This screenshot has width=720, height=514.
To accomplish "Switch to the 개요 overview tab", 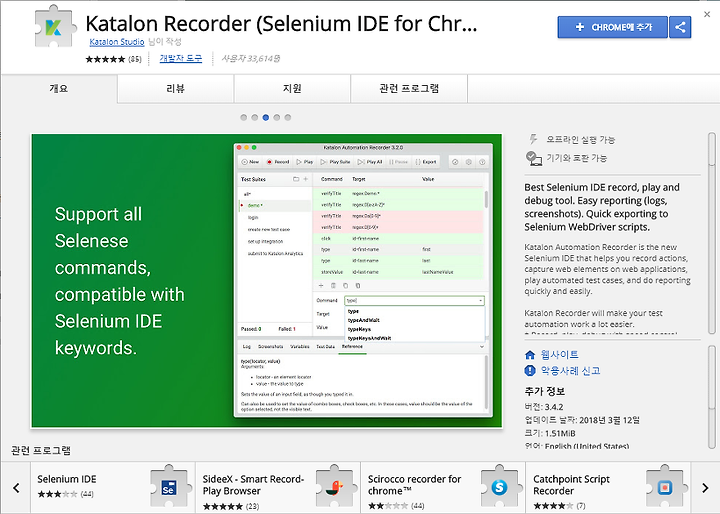I will click(x=59, y=88).
